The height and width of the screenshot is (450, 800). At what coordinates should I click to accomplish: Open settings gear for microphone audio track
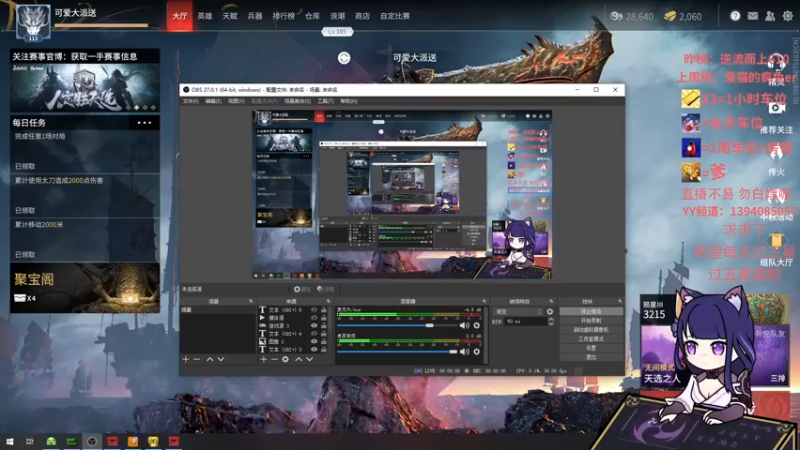click(477, 326)
